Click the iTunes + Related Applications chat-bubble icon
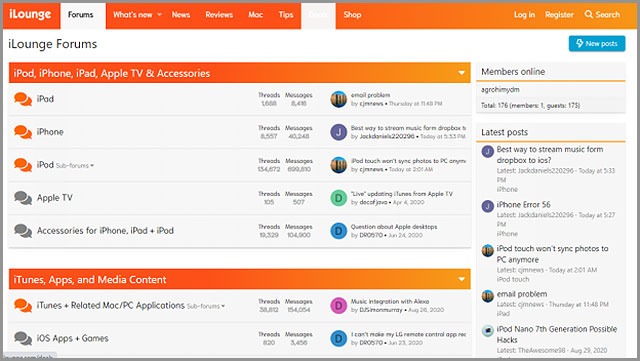The width and height of the screenshot is (640, 361). click(23, 305)
